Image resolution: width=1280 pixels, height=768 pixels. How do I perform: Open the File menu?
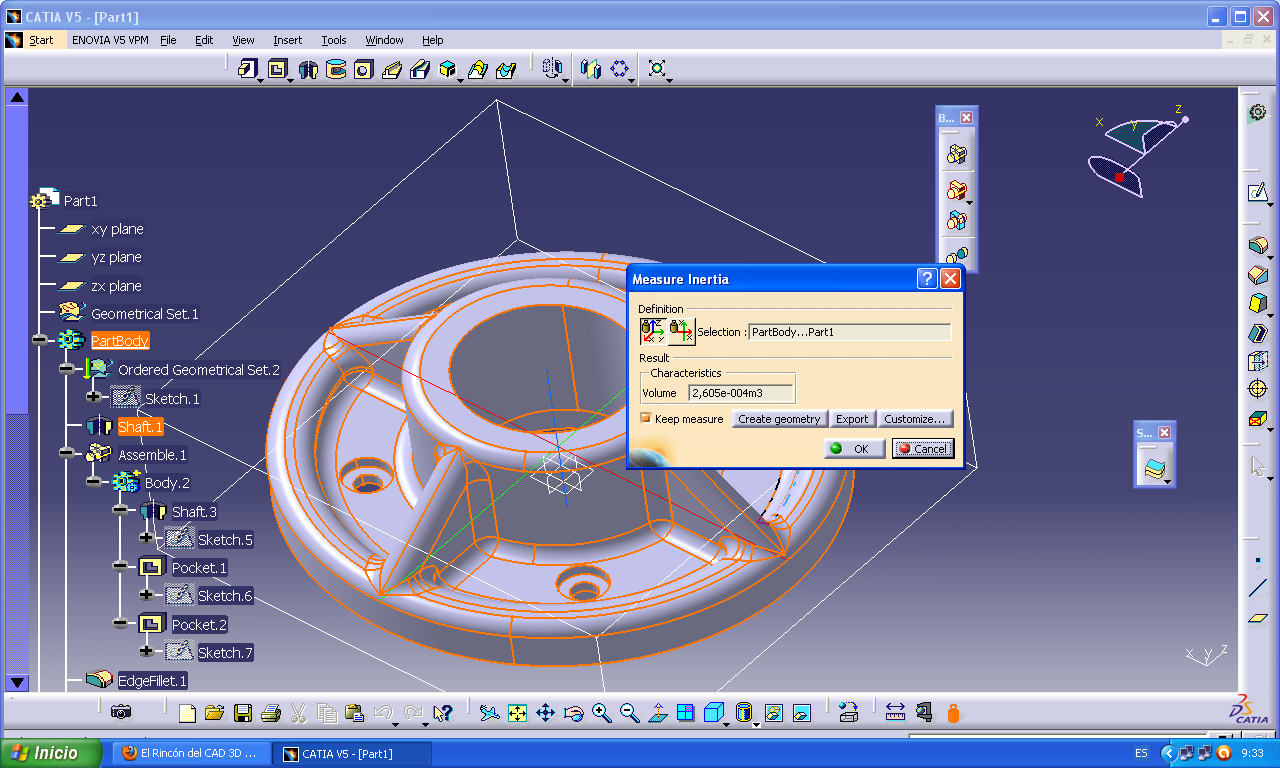click(x=168, y=40)
